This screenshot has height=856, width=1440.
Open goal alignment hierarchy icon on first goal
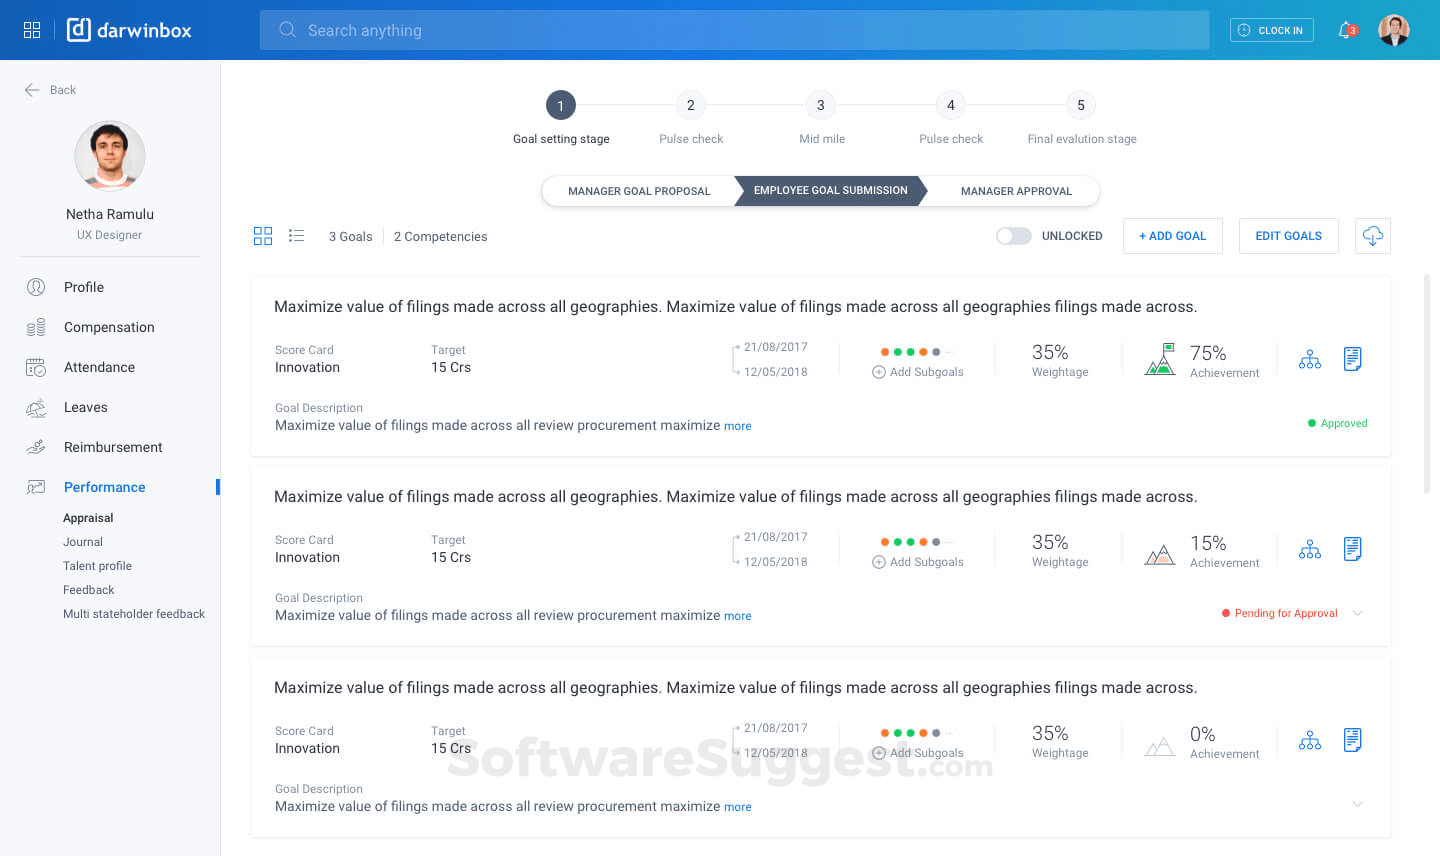(1310, 358)
